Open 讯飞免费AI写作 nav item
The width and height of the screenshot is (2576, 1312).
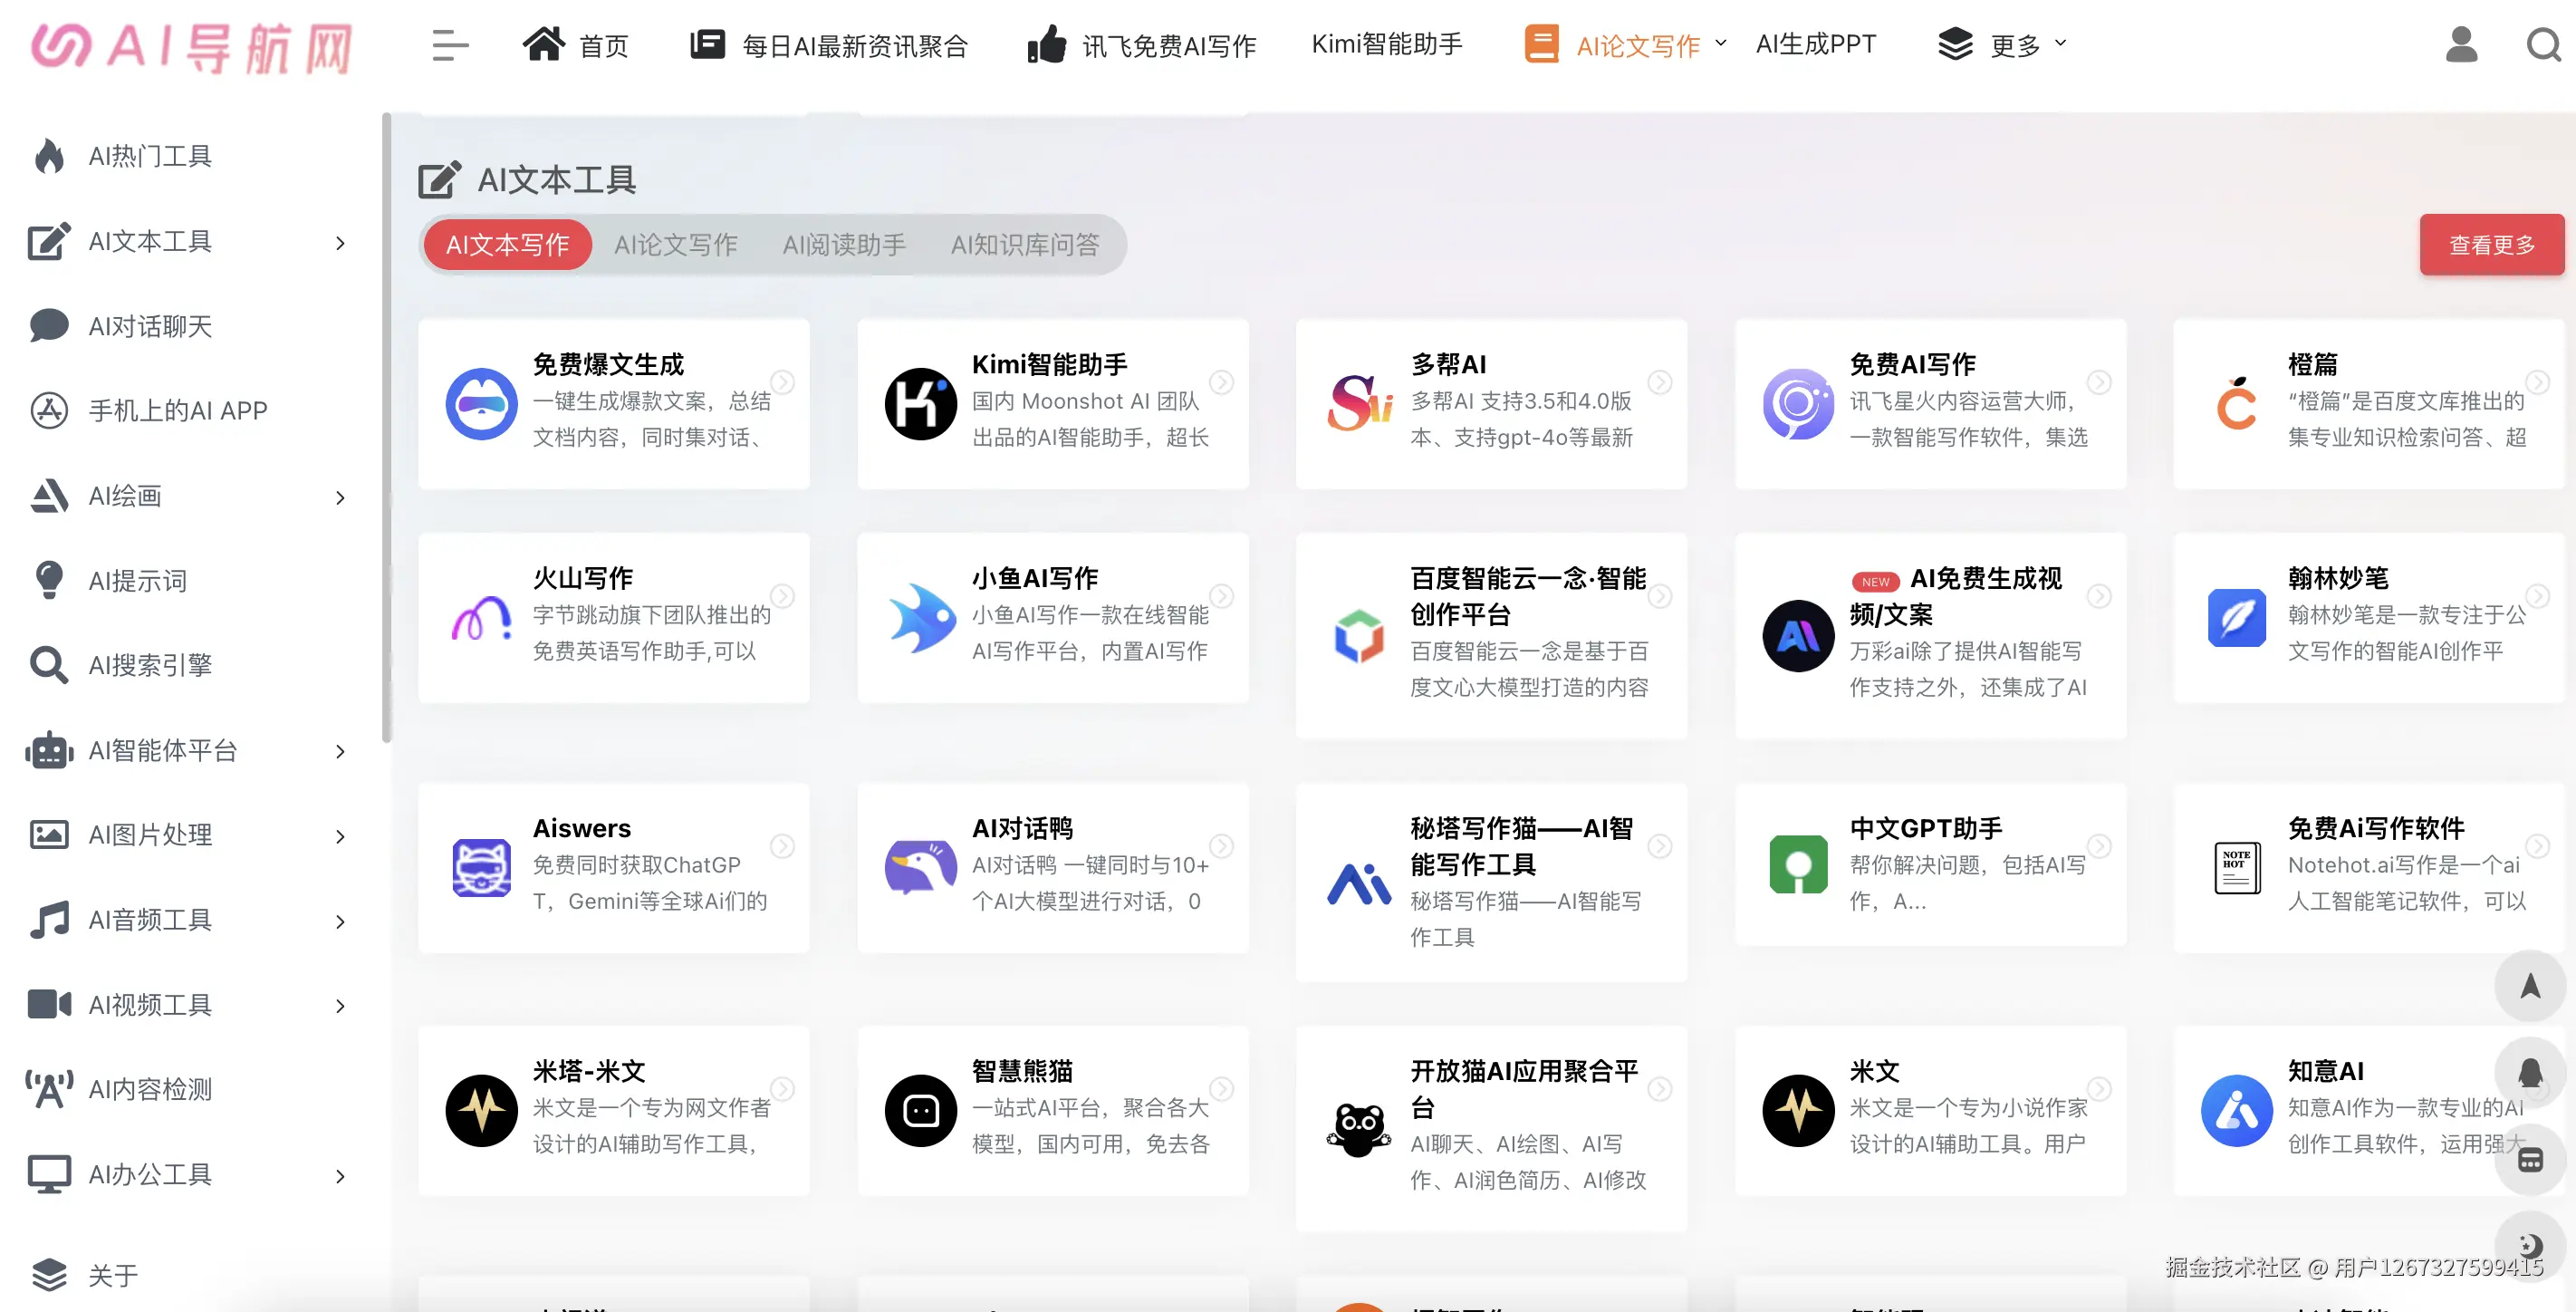1141,45
